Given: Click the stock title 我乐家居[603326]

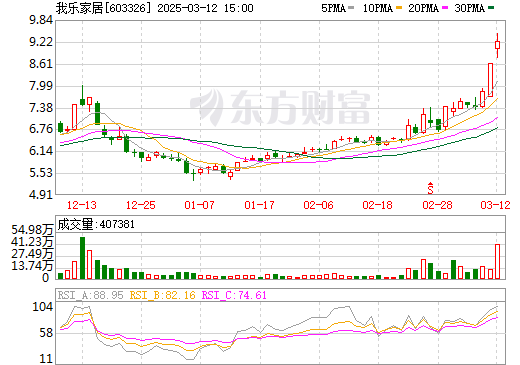Looking at the screenshot, I should pyautogui.click(x=103, y=8).
